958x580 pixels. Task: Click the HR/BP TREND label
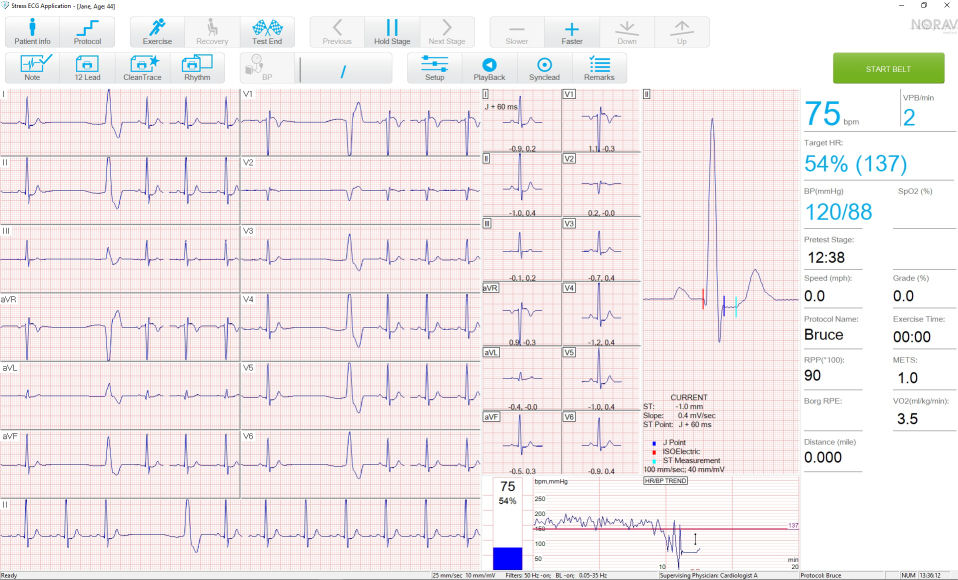[664, 481]
